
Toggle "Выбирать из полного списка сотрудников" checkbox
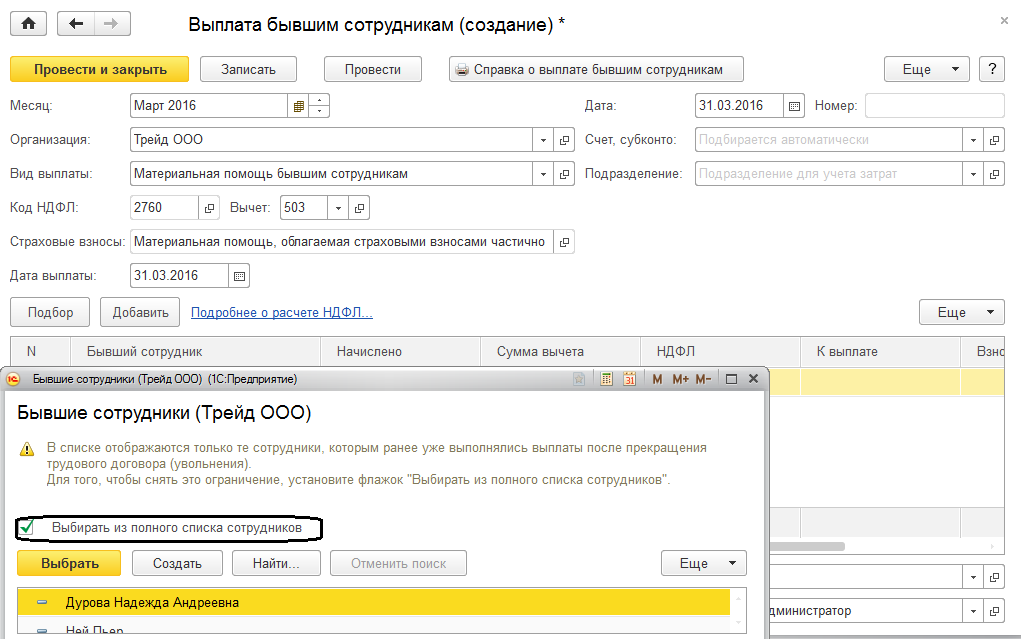click(x=27, y=527)
